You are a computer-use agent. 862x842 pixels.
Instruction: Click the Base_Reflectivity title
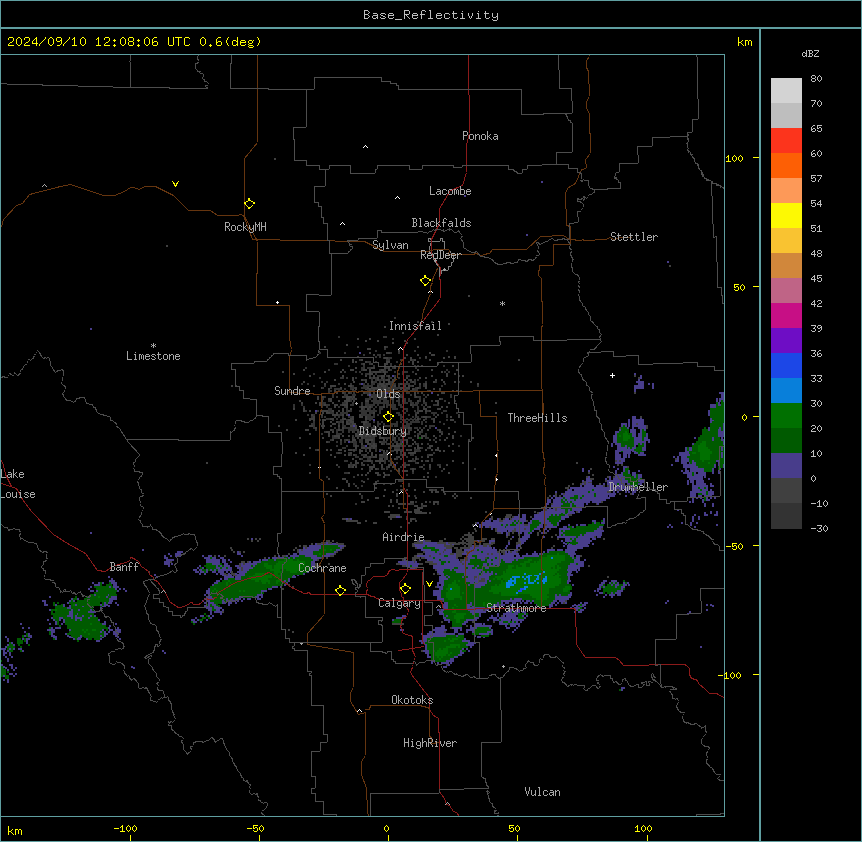coord(431,15)
